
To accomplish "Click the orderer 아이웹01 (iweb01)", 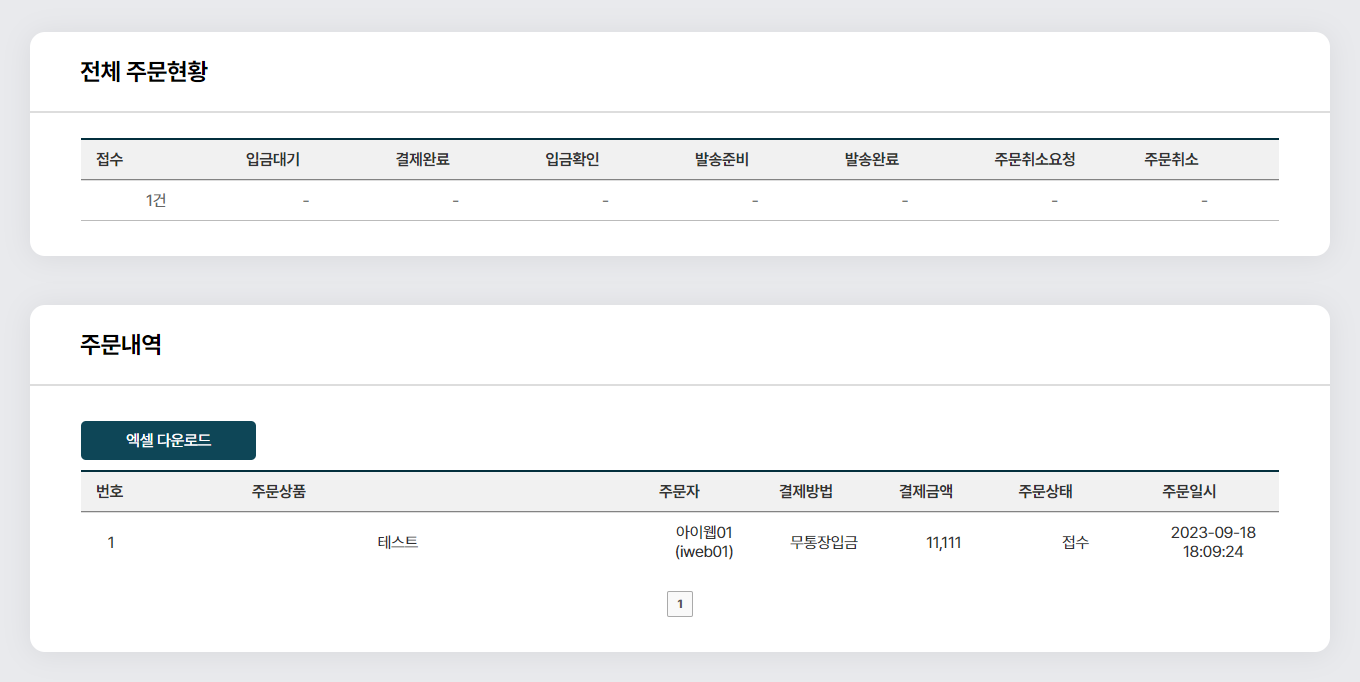I will point(705,542).
